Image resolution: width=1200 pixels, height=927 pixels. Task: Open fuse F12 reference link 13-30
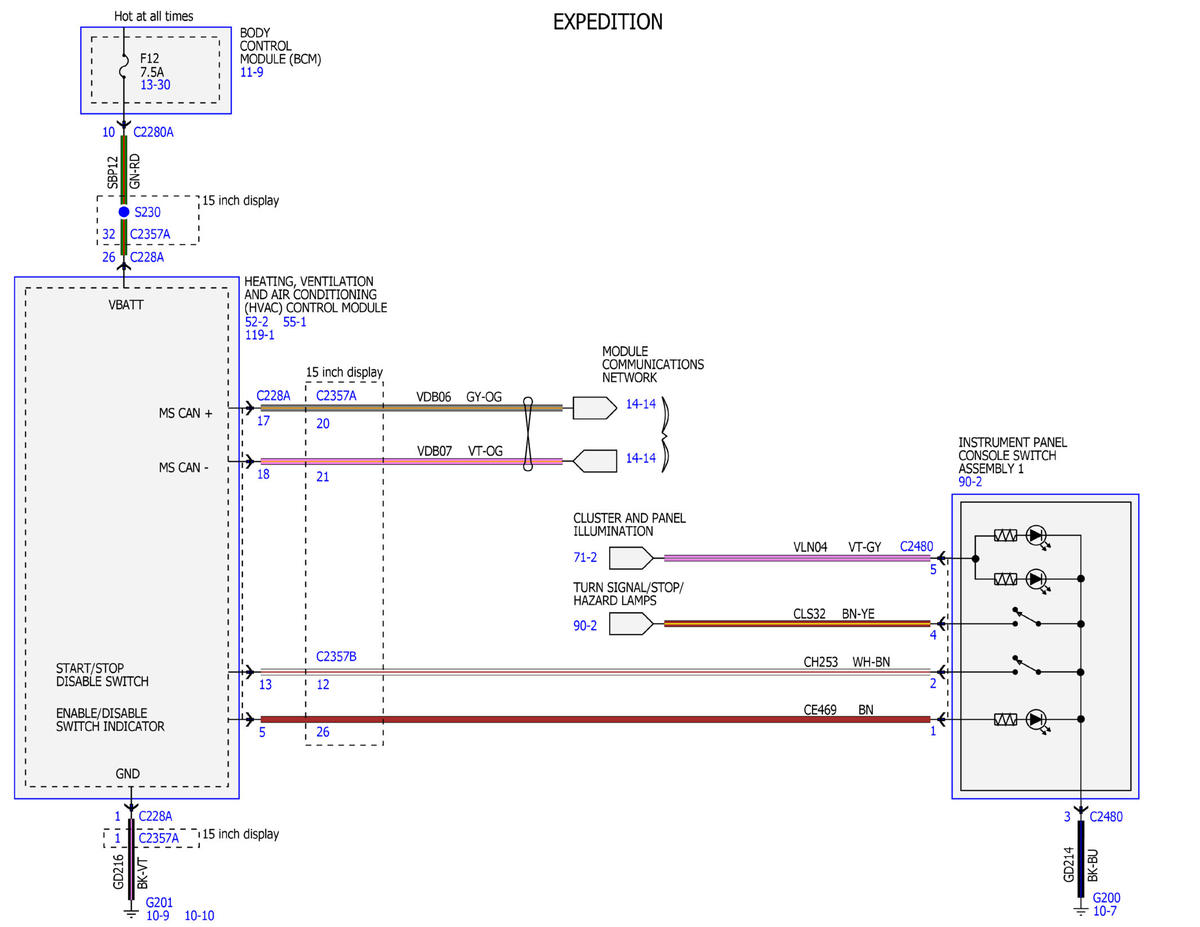(155, 86)
